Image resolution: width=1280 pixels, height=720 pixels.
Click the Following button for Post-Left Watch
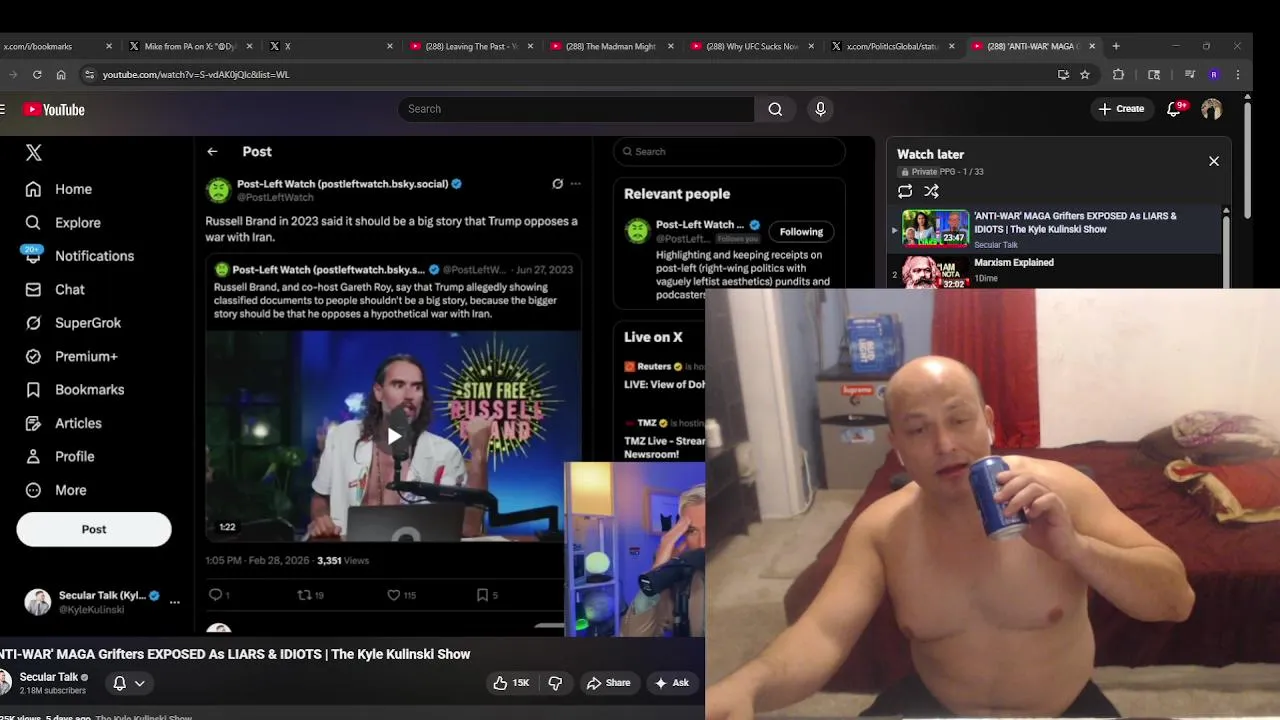pyautogui.click(x=801, y=232)
